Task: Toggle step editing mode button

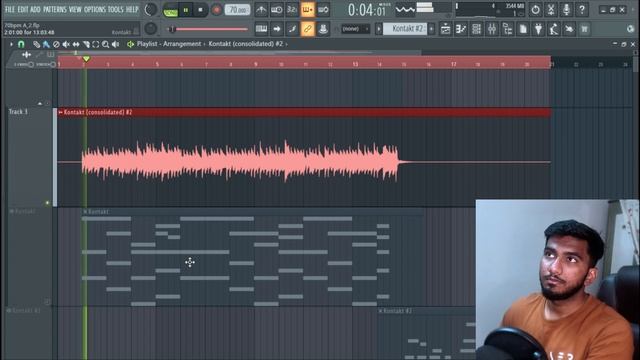Action: [x=292, y=29]
